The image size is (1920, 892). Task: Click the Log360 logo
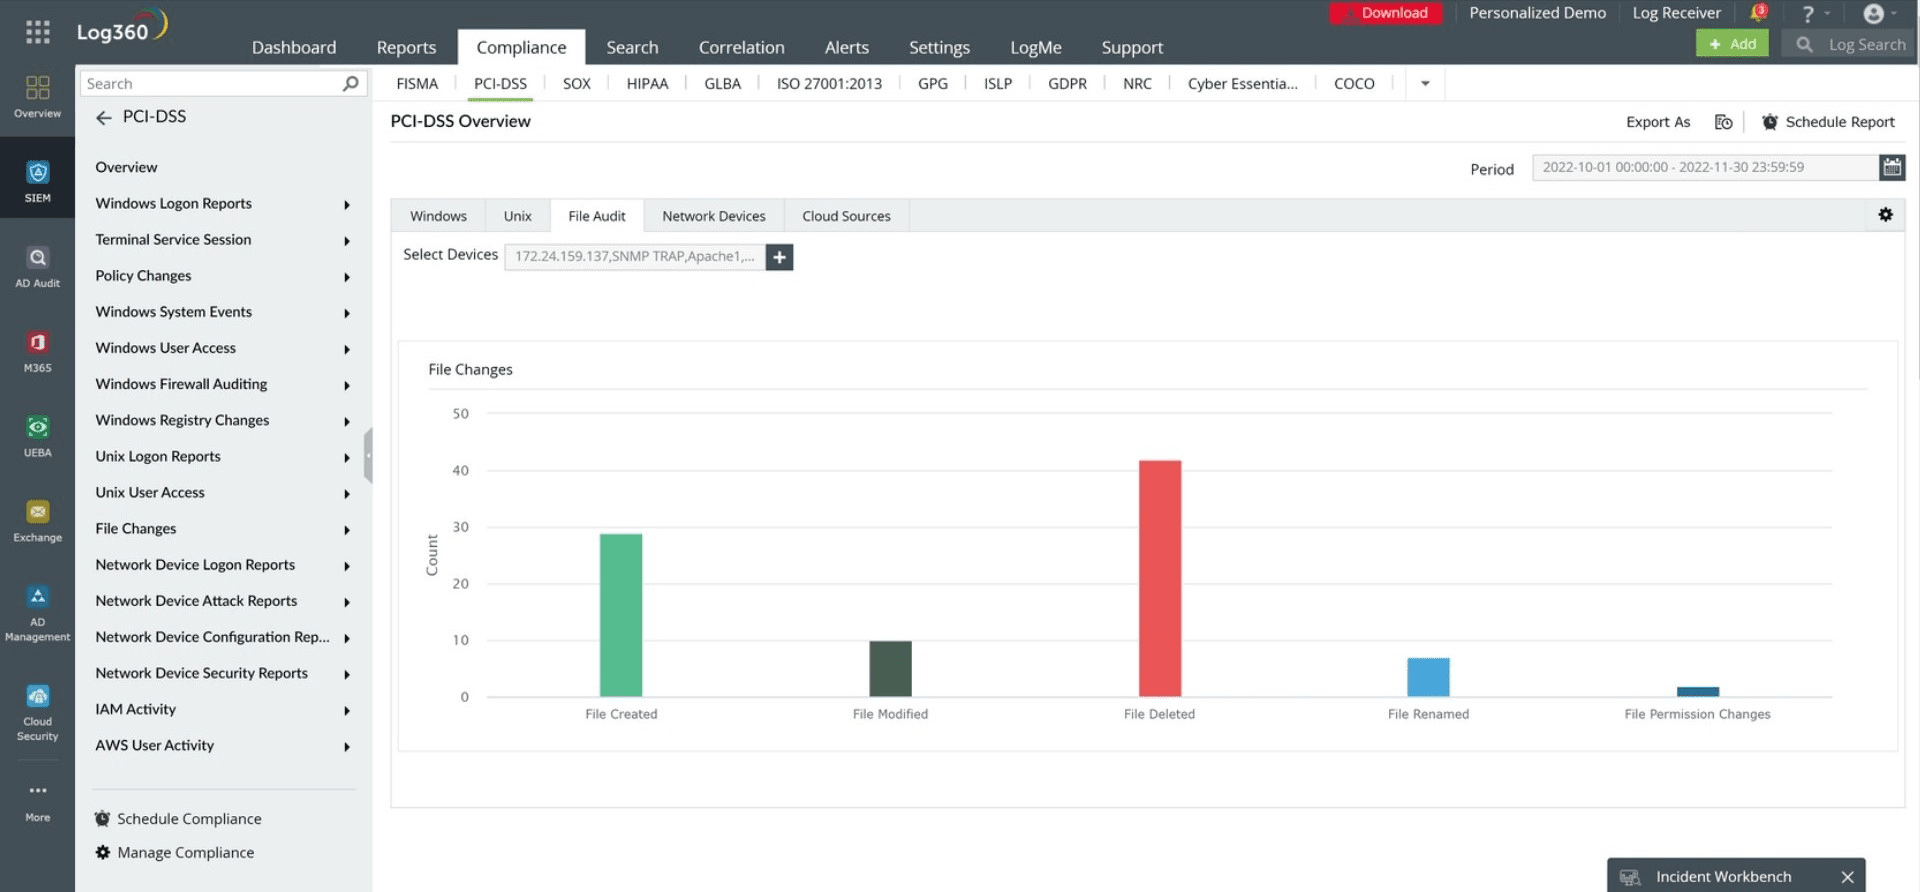(122, 27)
